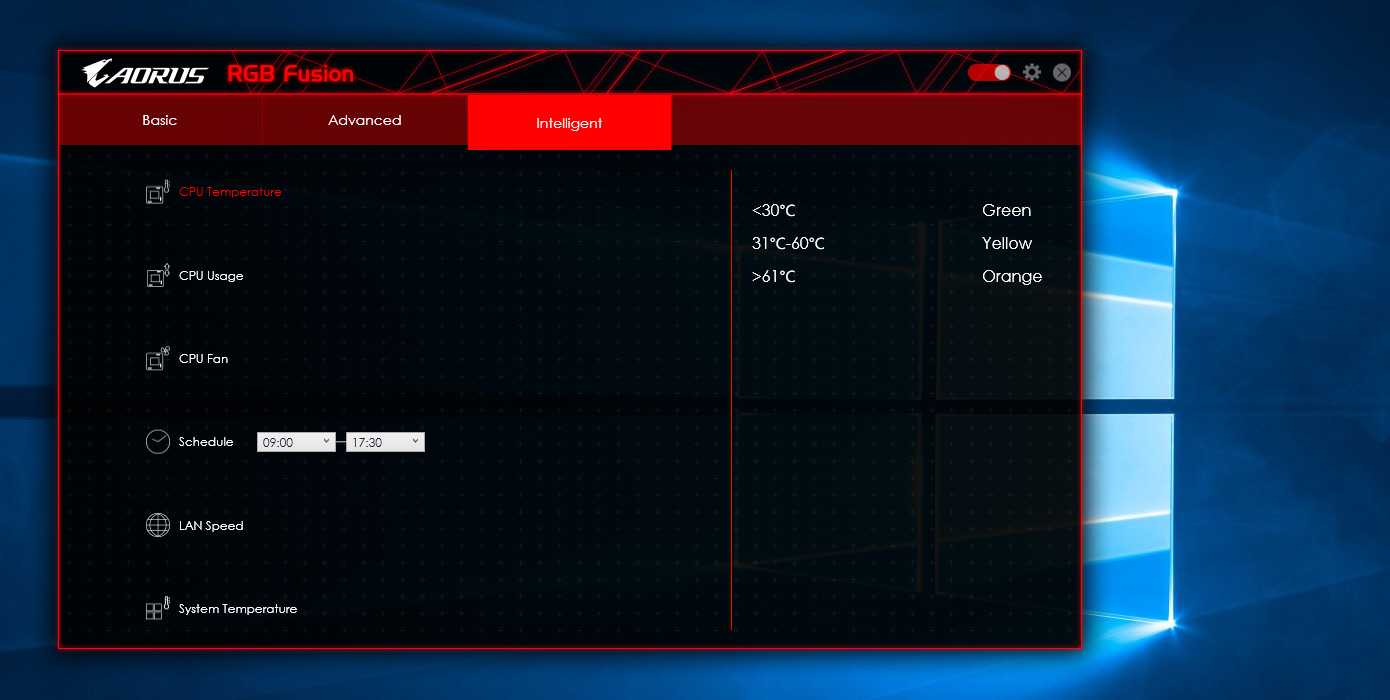Viewport: 1390px width, 700px height.
Task: Click the CPU Temperature motherboard icon
Action: tap(158, 192)
